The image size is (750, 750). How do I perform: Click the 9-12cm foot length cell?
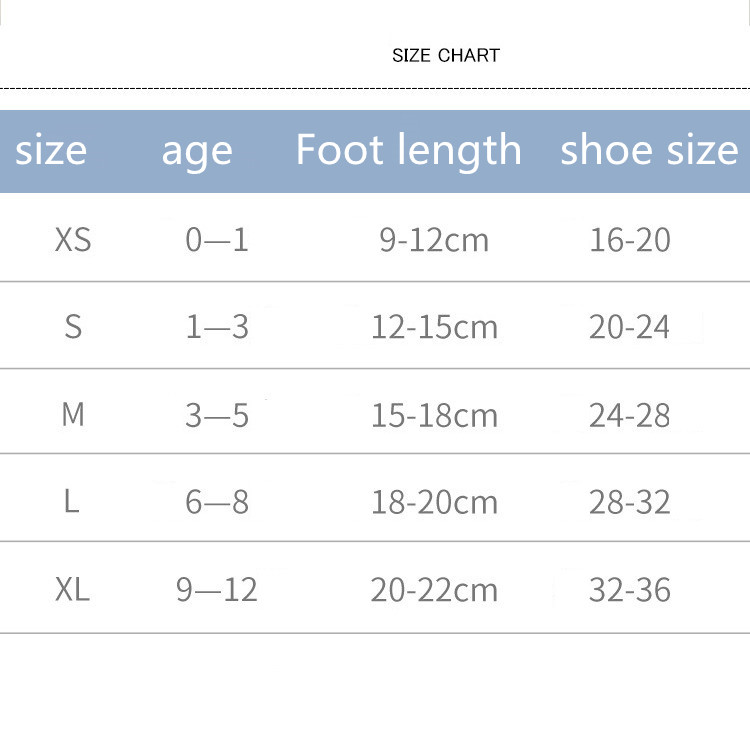coord(434,240)
